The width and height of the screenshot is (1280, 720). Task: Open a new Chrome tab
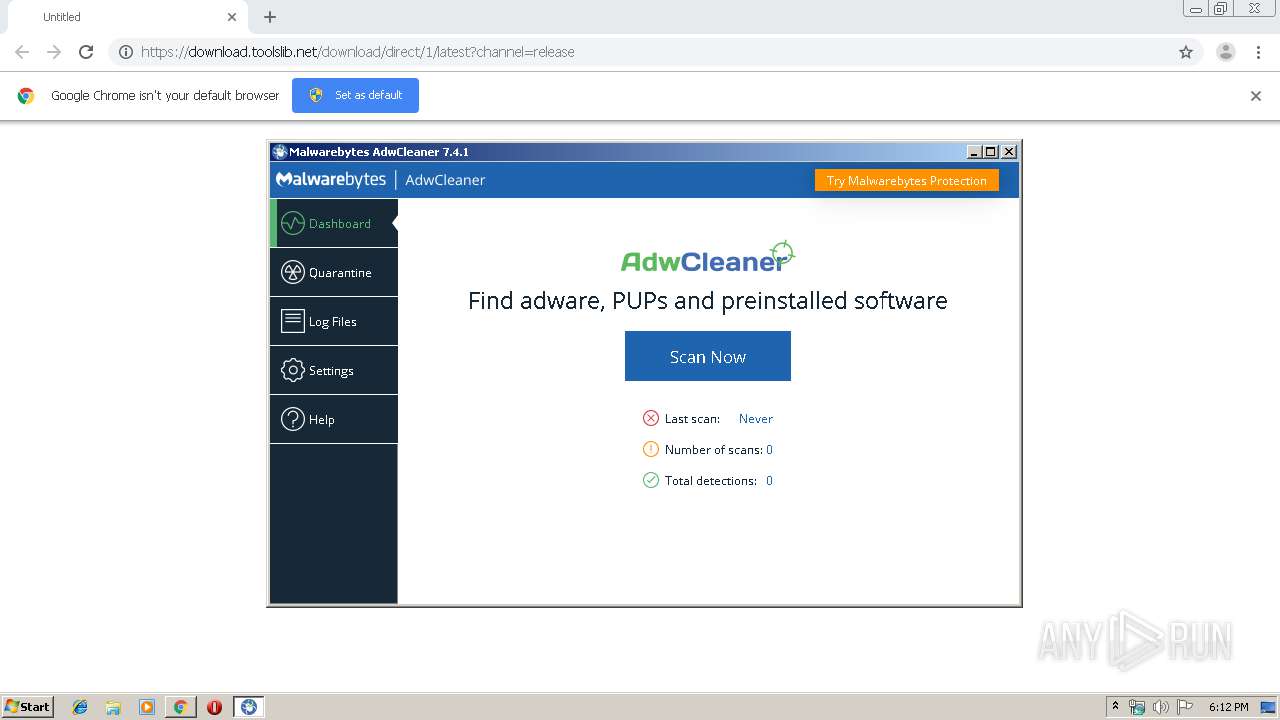(270, 17)
